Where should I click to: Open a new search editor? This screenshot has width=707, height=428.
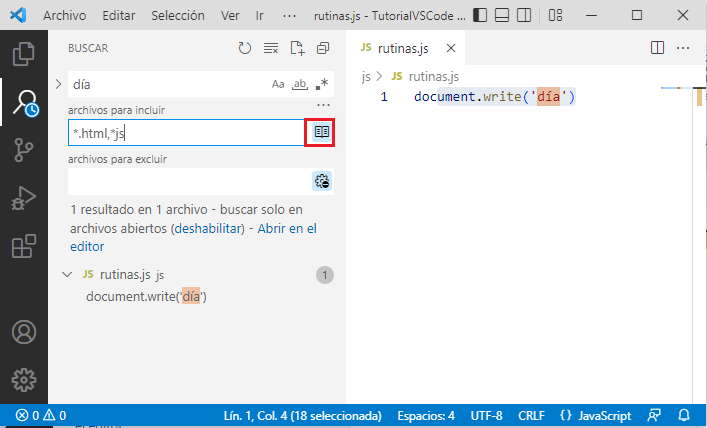[297, 48]
